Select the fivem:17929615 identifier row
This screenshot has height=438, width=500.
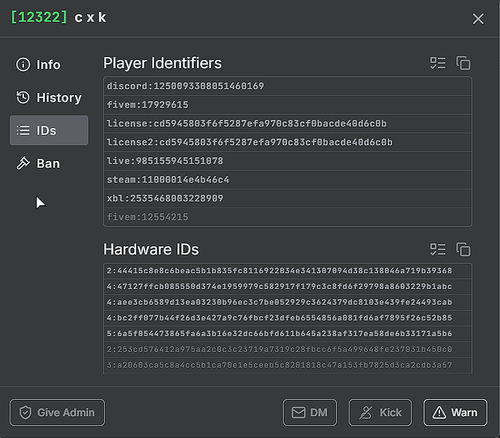(287, 105)
